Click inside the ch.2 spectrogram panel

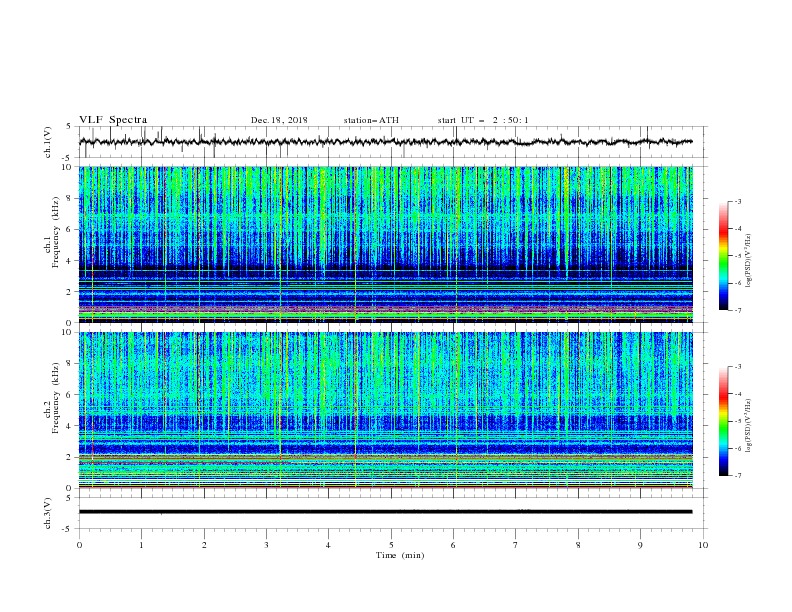tap(385, 410)
